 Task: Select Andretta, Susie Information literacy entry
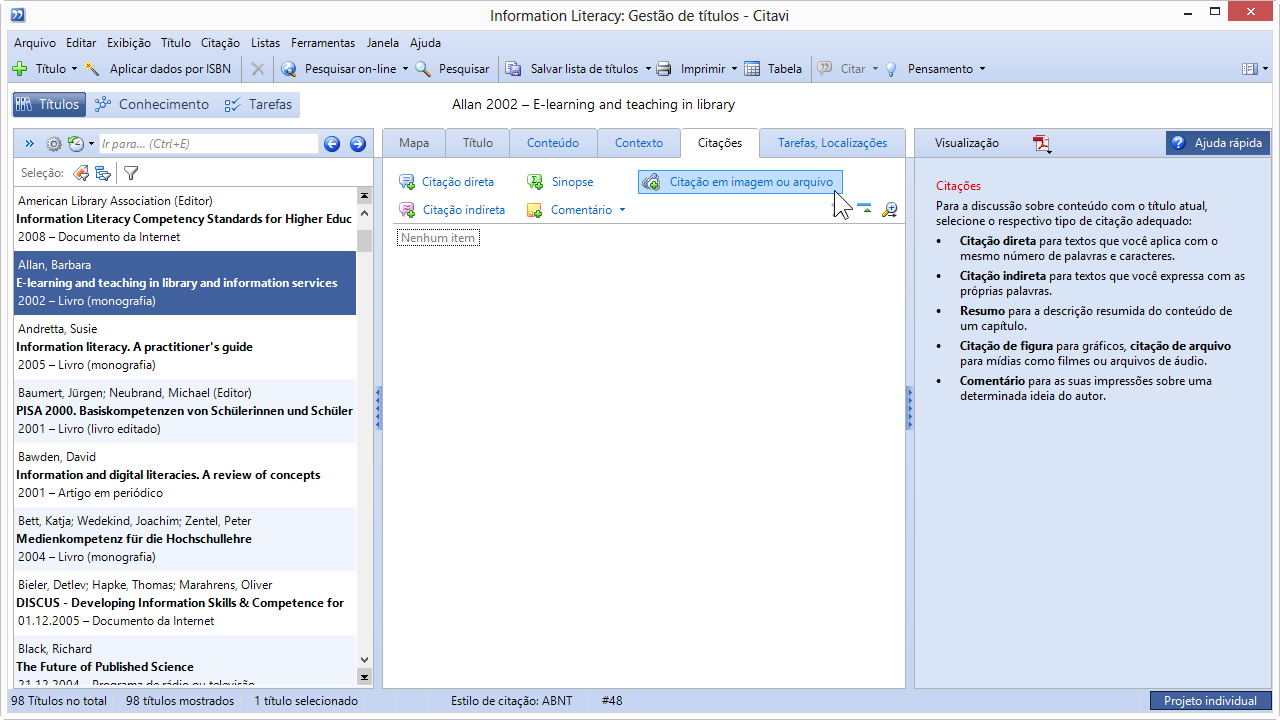[185, 347]
